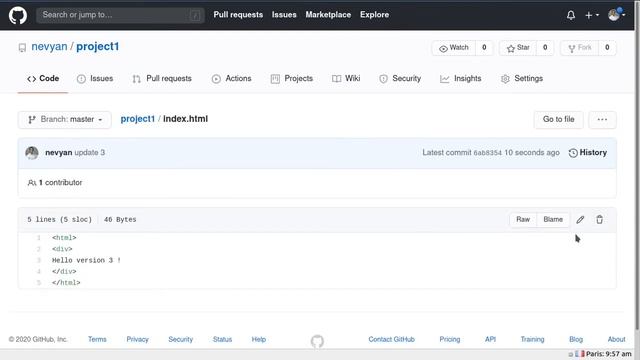
Task: Open the Contact GitHub footer link
Action: 391,339
